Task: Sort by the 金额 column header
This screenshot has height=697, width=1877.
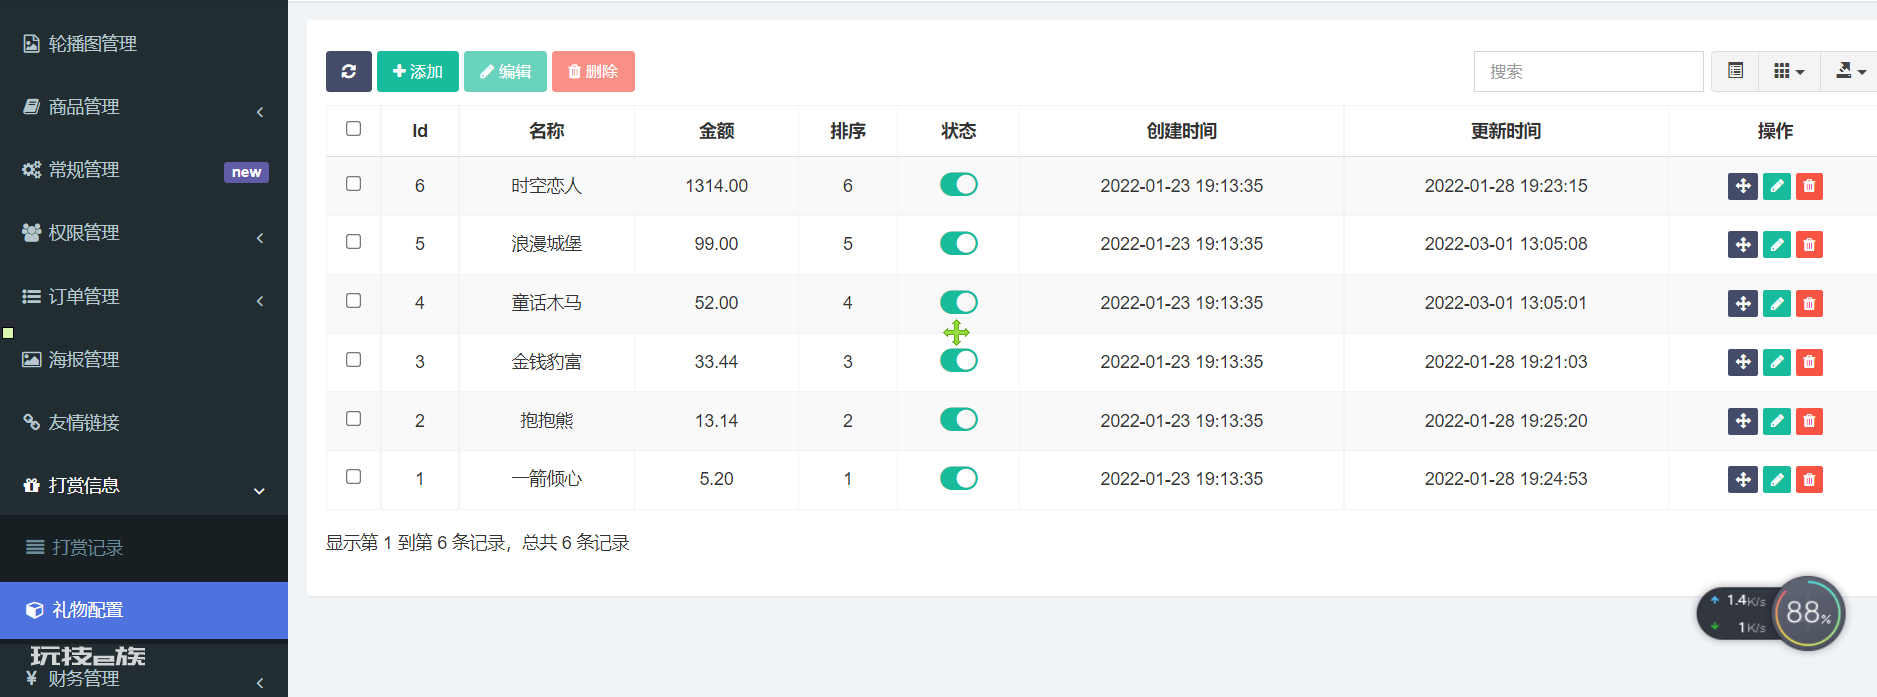Action: point(716,131)
